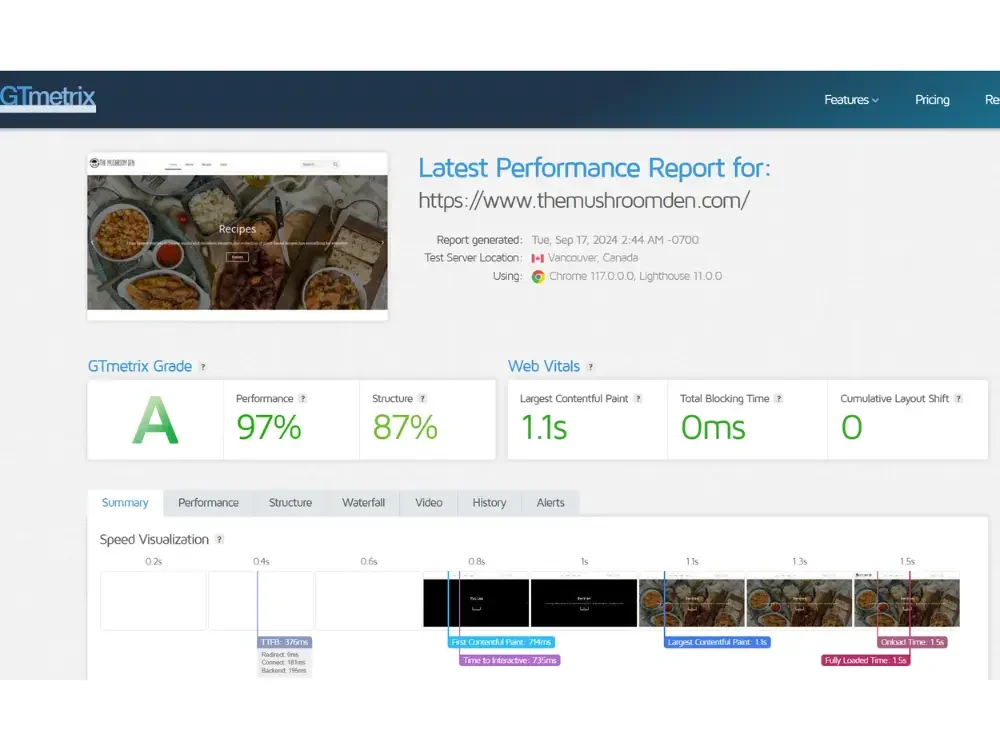Open help for Speed Visualization

[219, 540]
